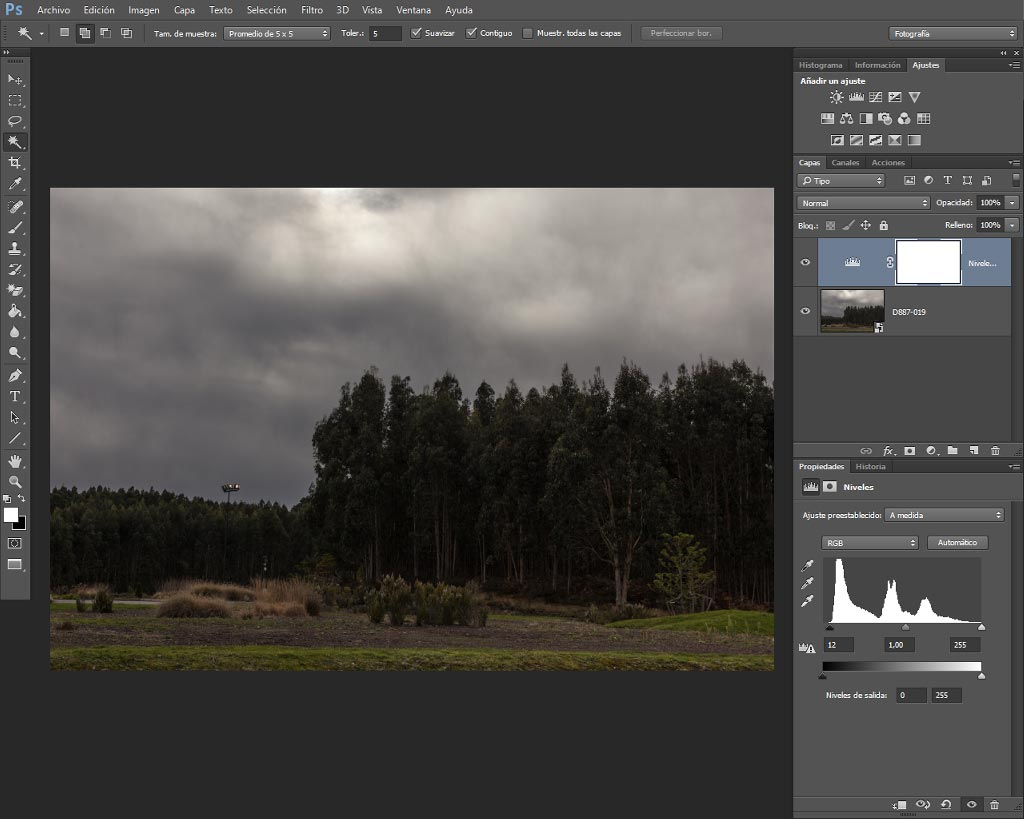Uncheck the Contiguo option
Viewport: 1024px width, 819px height.
(x=471, y=33)
